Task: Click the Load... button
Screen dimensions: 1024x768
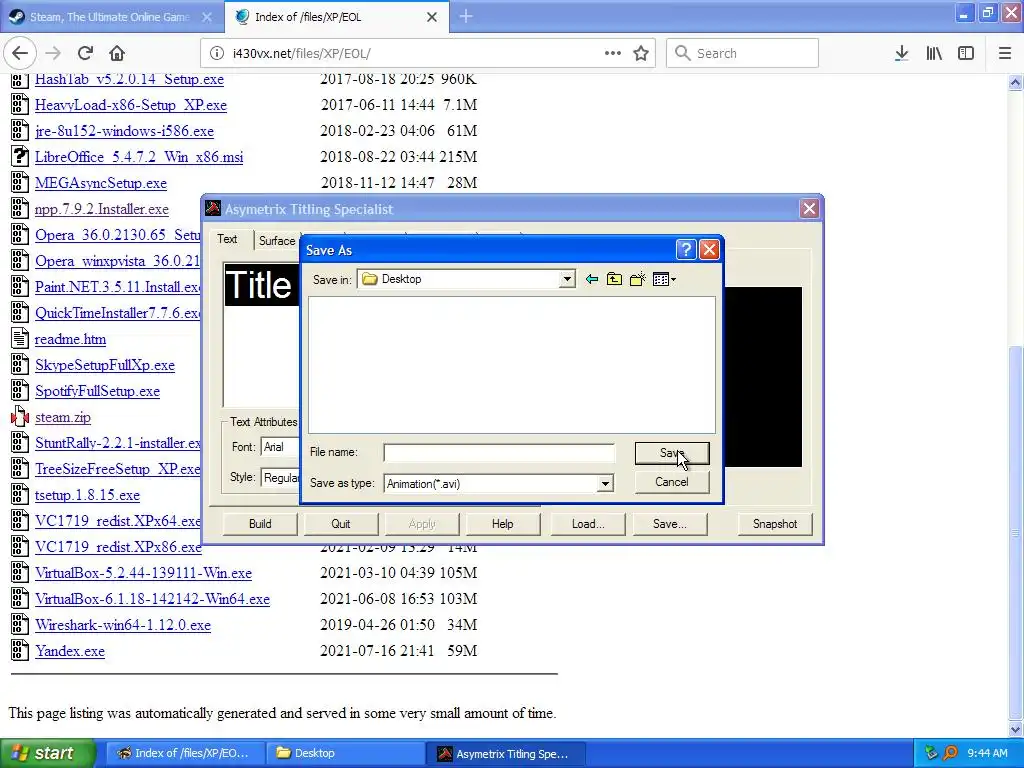Action: tap(588, 524)
